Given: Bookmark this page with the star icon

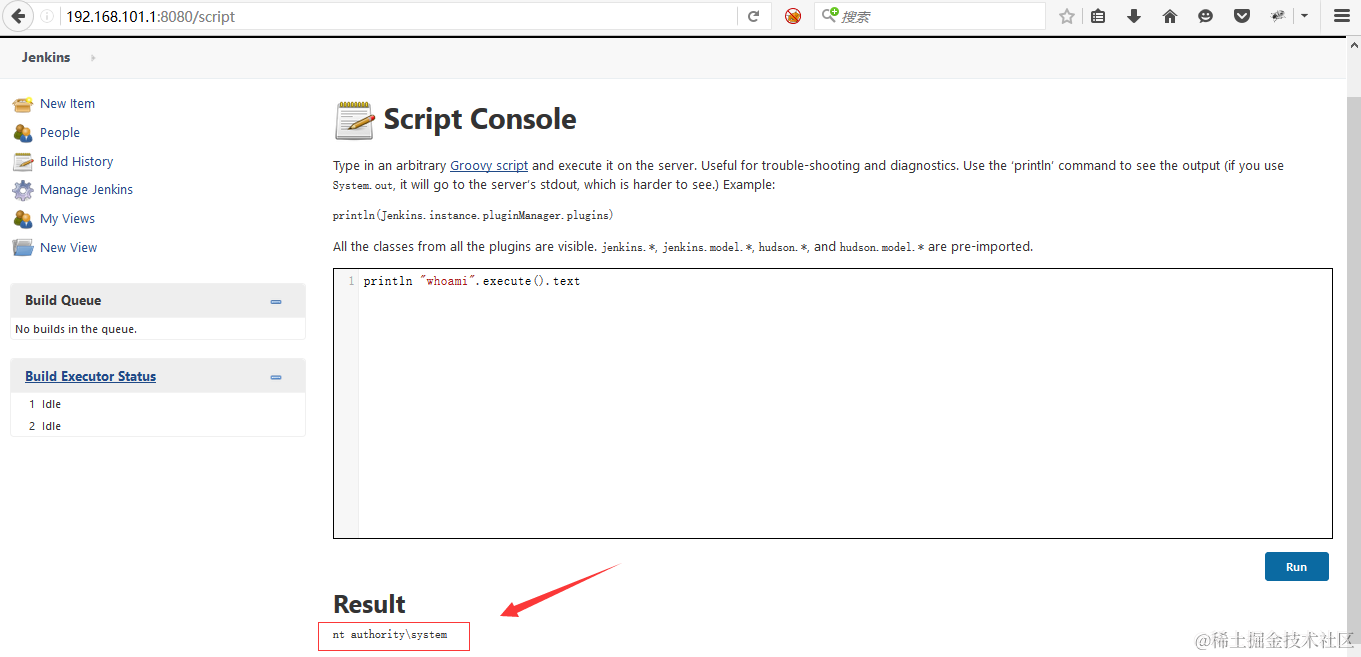Looking at the screenshot, I should pyautogui.click(x=1067, y=16).
